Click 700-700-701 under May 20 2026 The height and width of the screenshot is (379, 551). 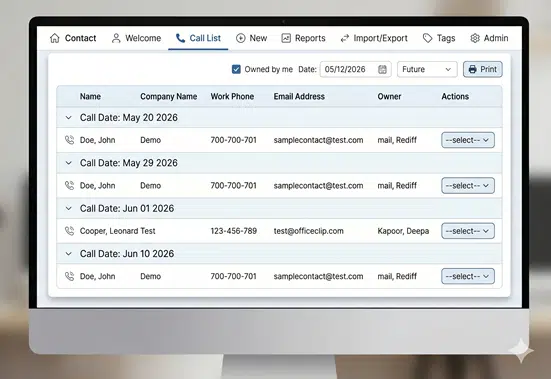(234, 140)
